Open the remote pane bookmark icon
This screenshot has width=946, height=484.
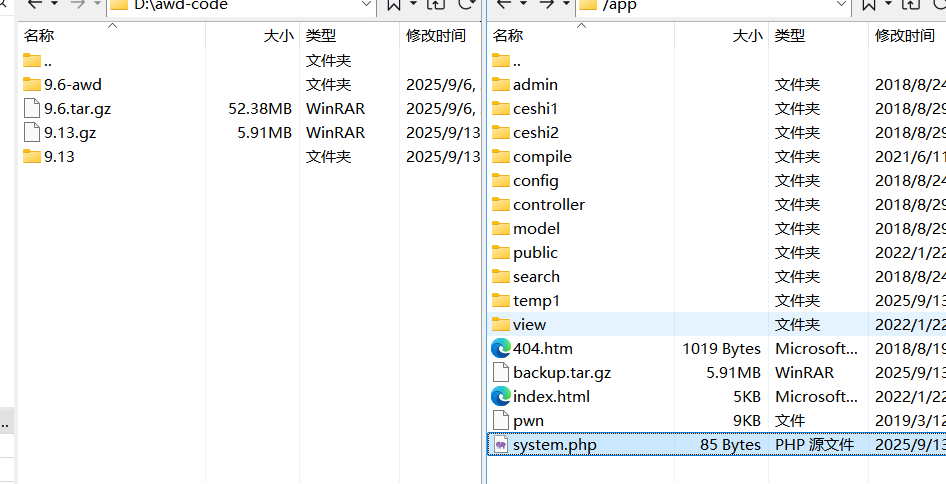[x=866, y=5]
